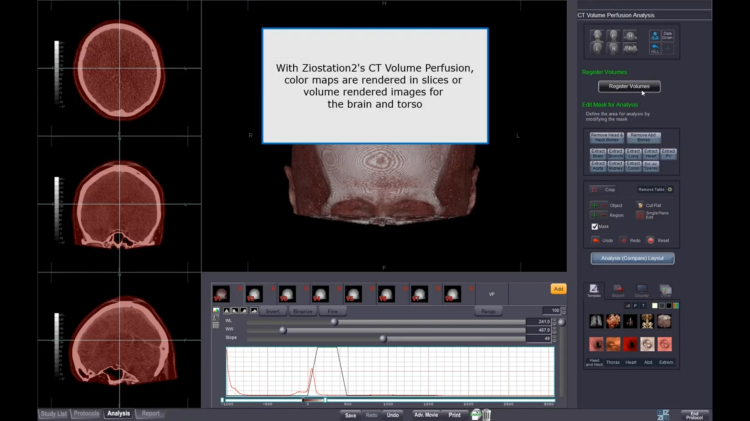Open the Study List tab
The width and height of the screenshot is (750, 421).
point(54,414)
